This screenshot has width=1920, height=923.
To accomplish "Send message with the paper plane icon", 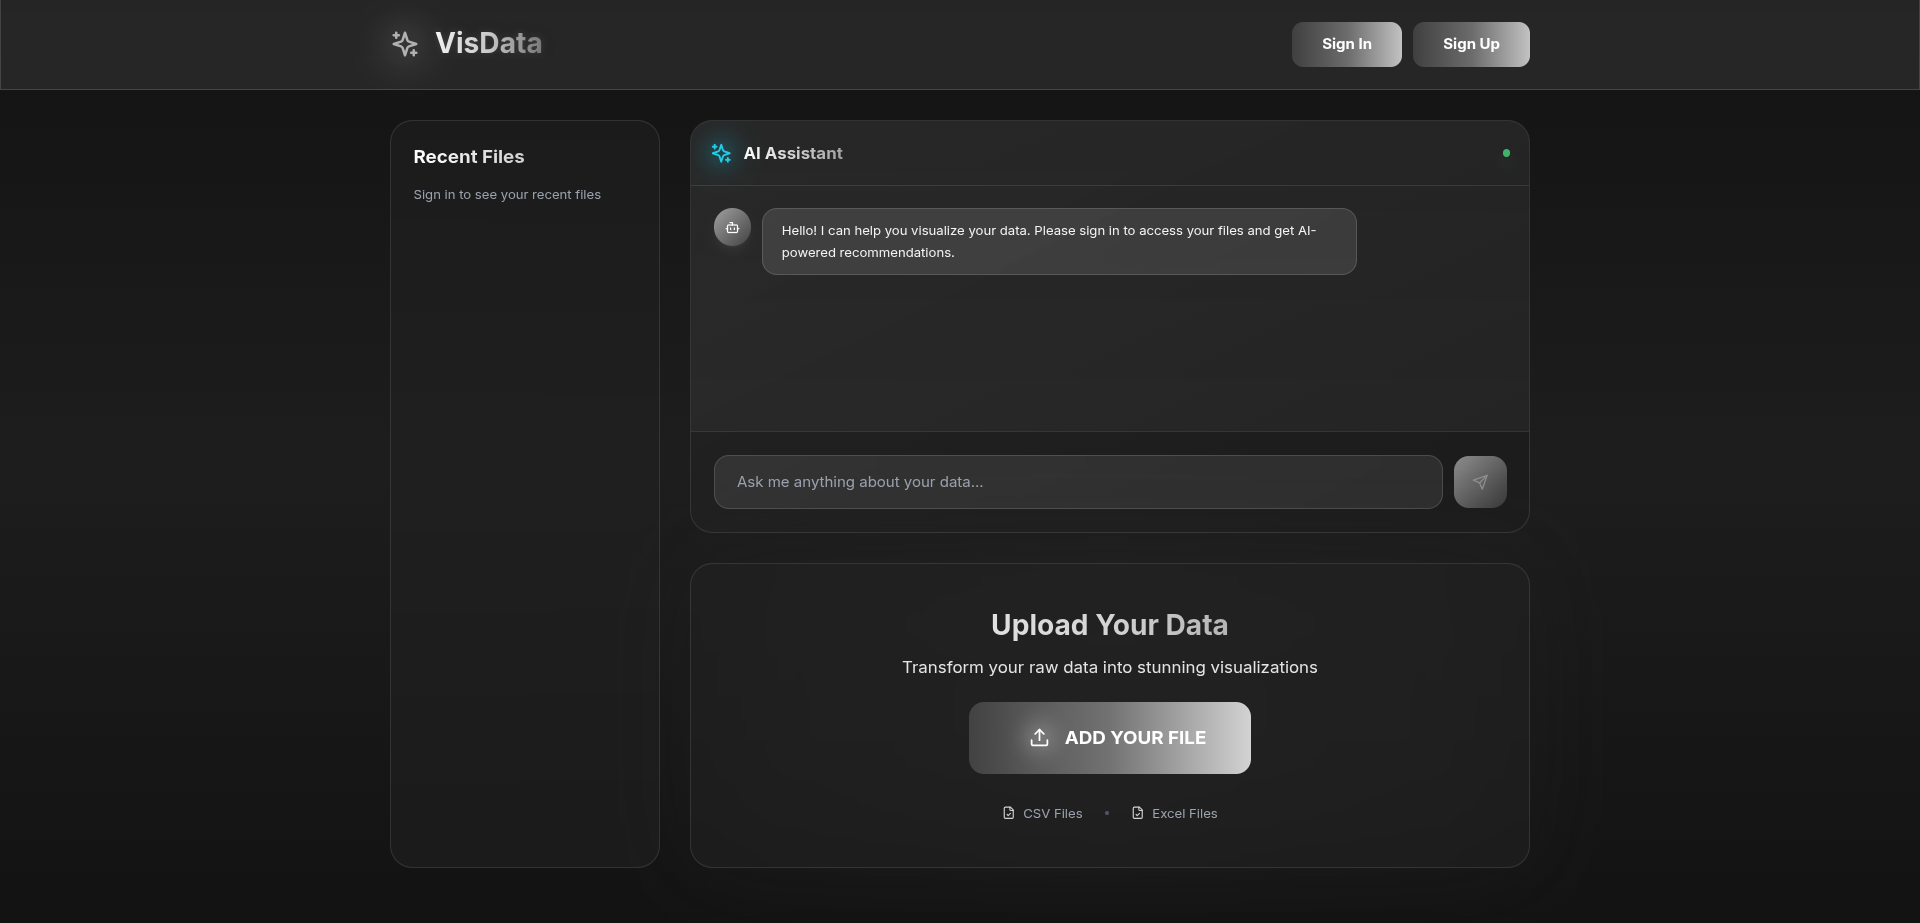I will click(1480, 482).
